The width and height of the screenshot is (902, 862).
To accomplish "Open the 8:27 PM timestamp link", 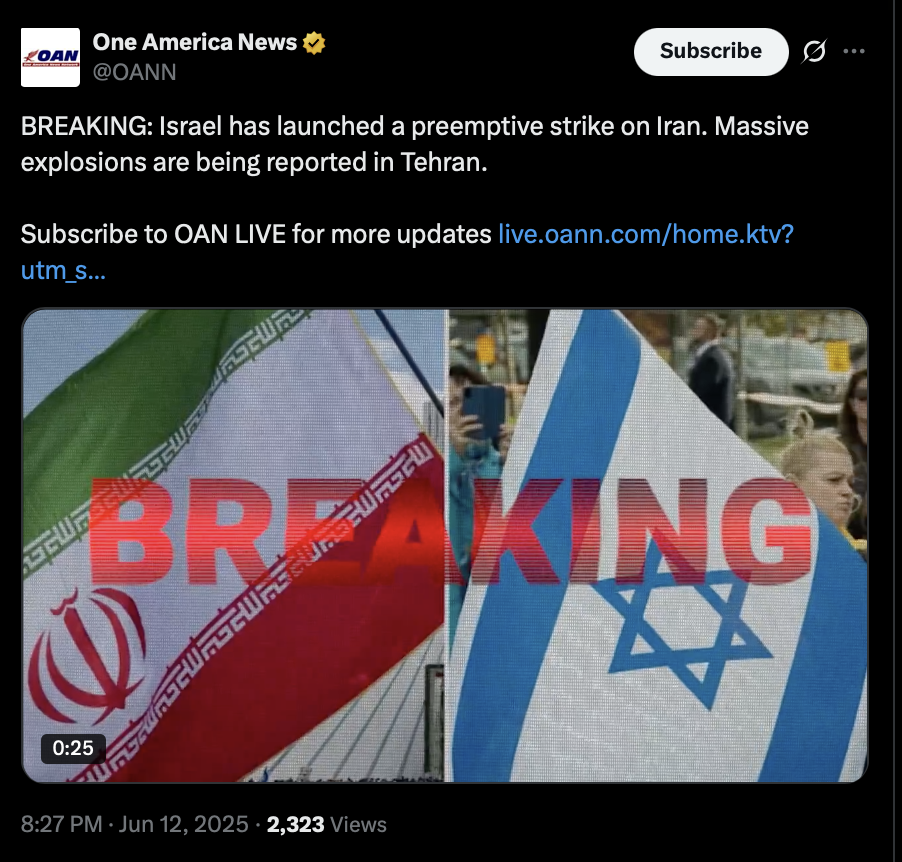I will 62,825.
